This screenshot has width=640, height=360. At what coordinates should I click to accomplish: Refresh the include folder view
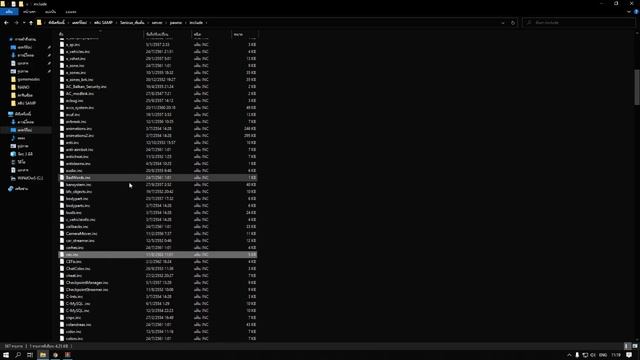pos(513,23)
